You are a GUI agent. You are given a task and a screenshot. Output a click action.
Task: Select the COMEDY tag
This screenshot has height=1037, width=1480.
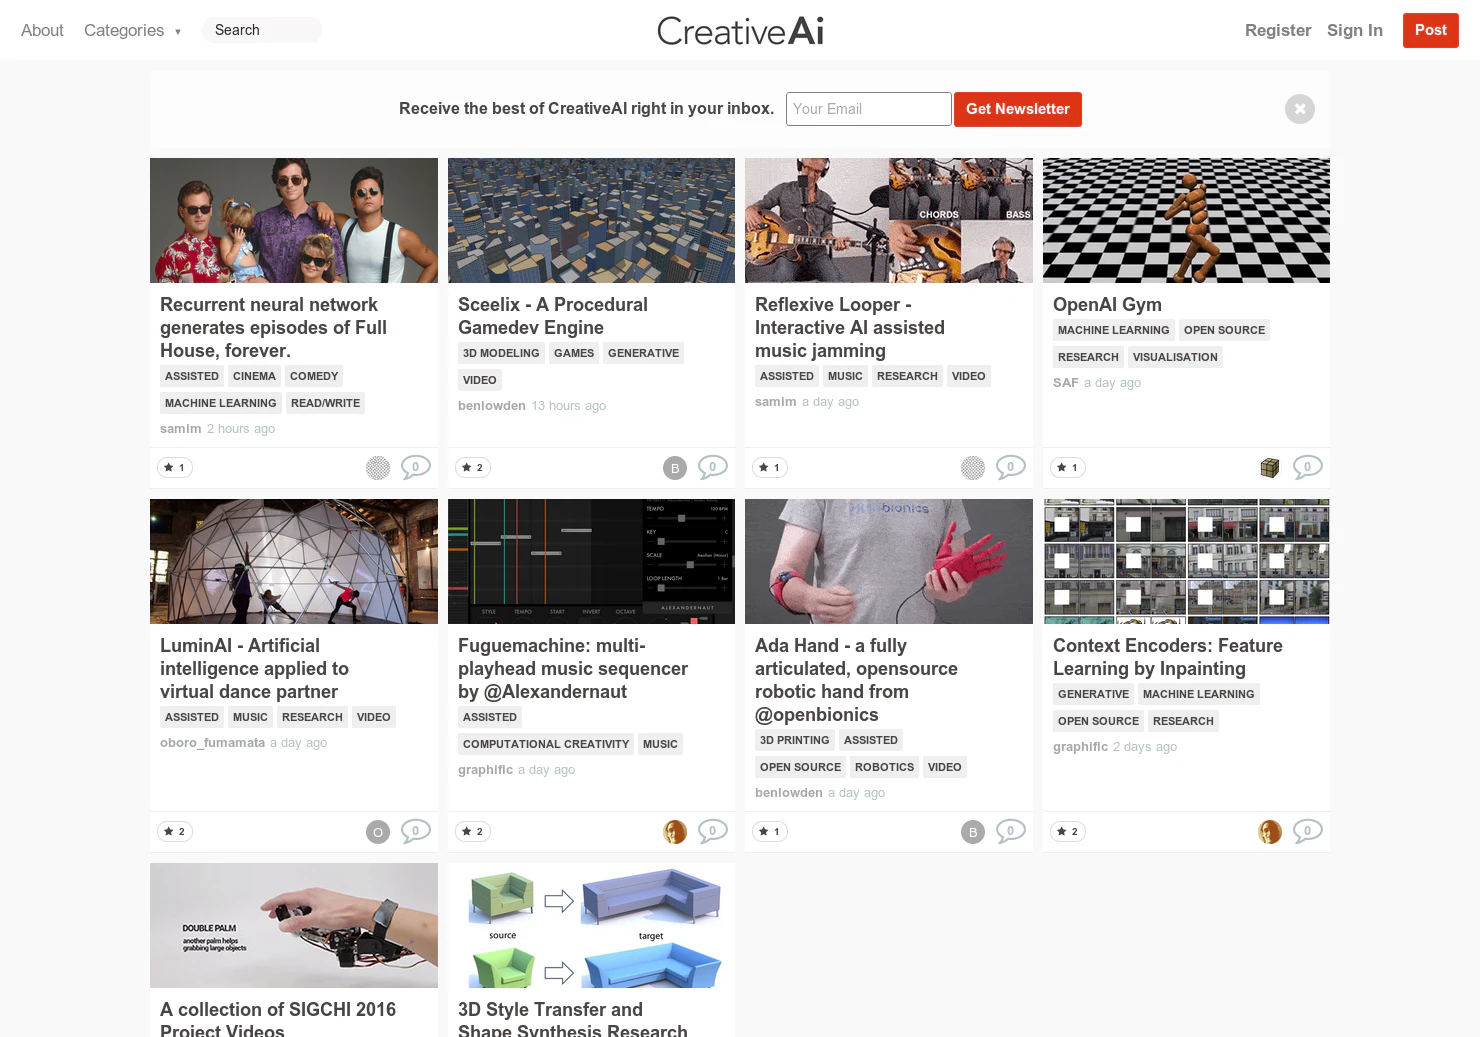click(x=314, y=376)
